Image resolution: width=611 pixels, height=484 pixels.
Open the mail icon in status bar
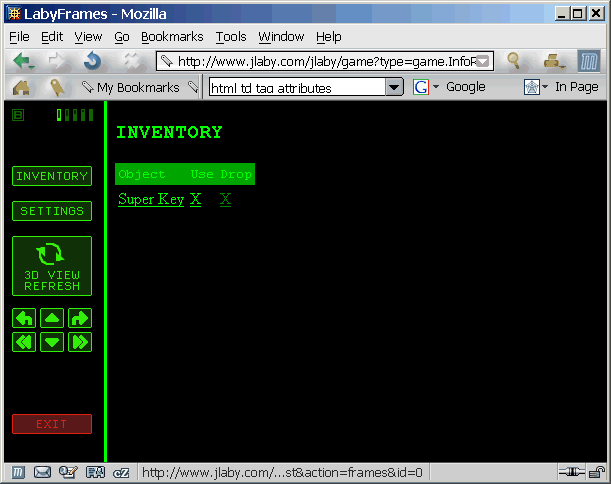tap(42, 472)
